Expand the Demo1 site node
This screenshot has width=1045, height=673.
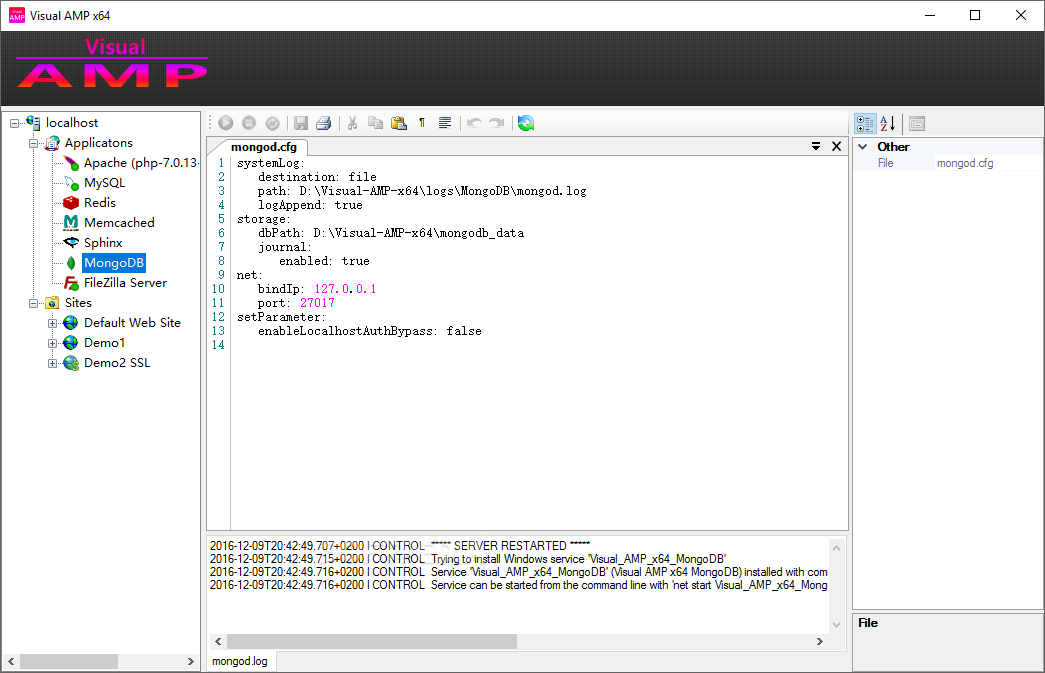click(53, 343)
